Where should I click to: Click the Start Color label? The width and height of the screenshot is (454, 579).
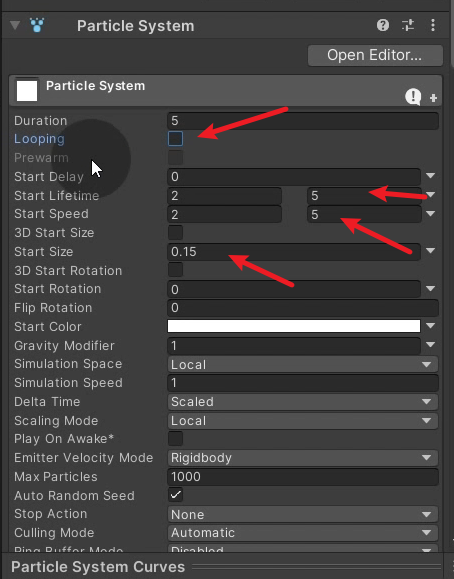coord(48,327)
